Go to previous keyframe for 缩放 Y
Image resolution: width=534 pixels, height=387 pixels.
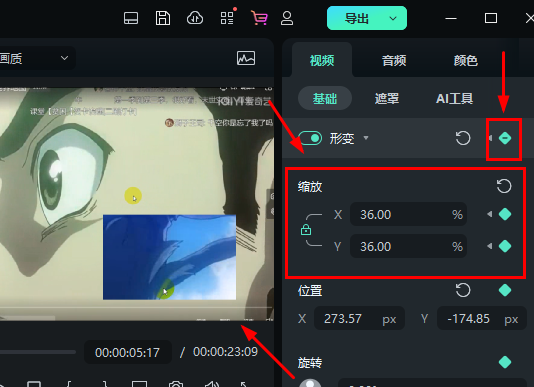(490, 246)
